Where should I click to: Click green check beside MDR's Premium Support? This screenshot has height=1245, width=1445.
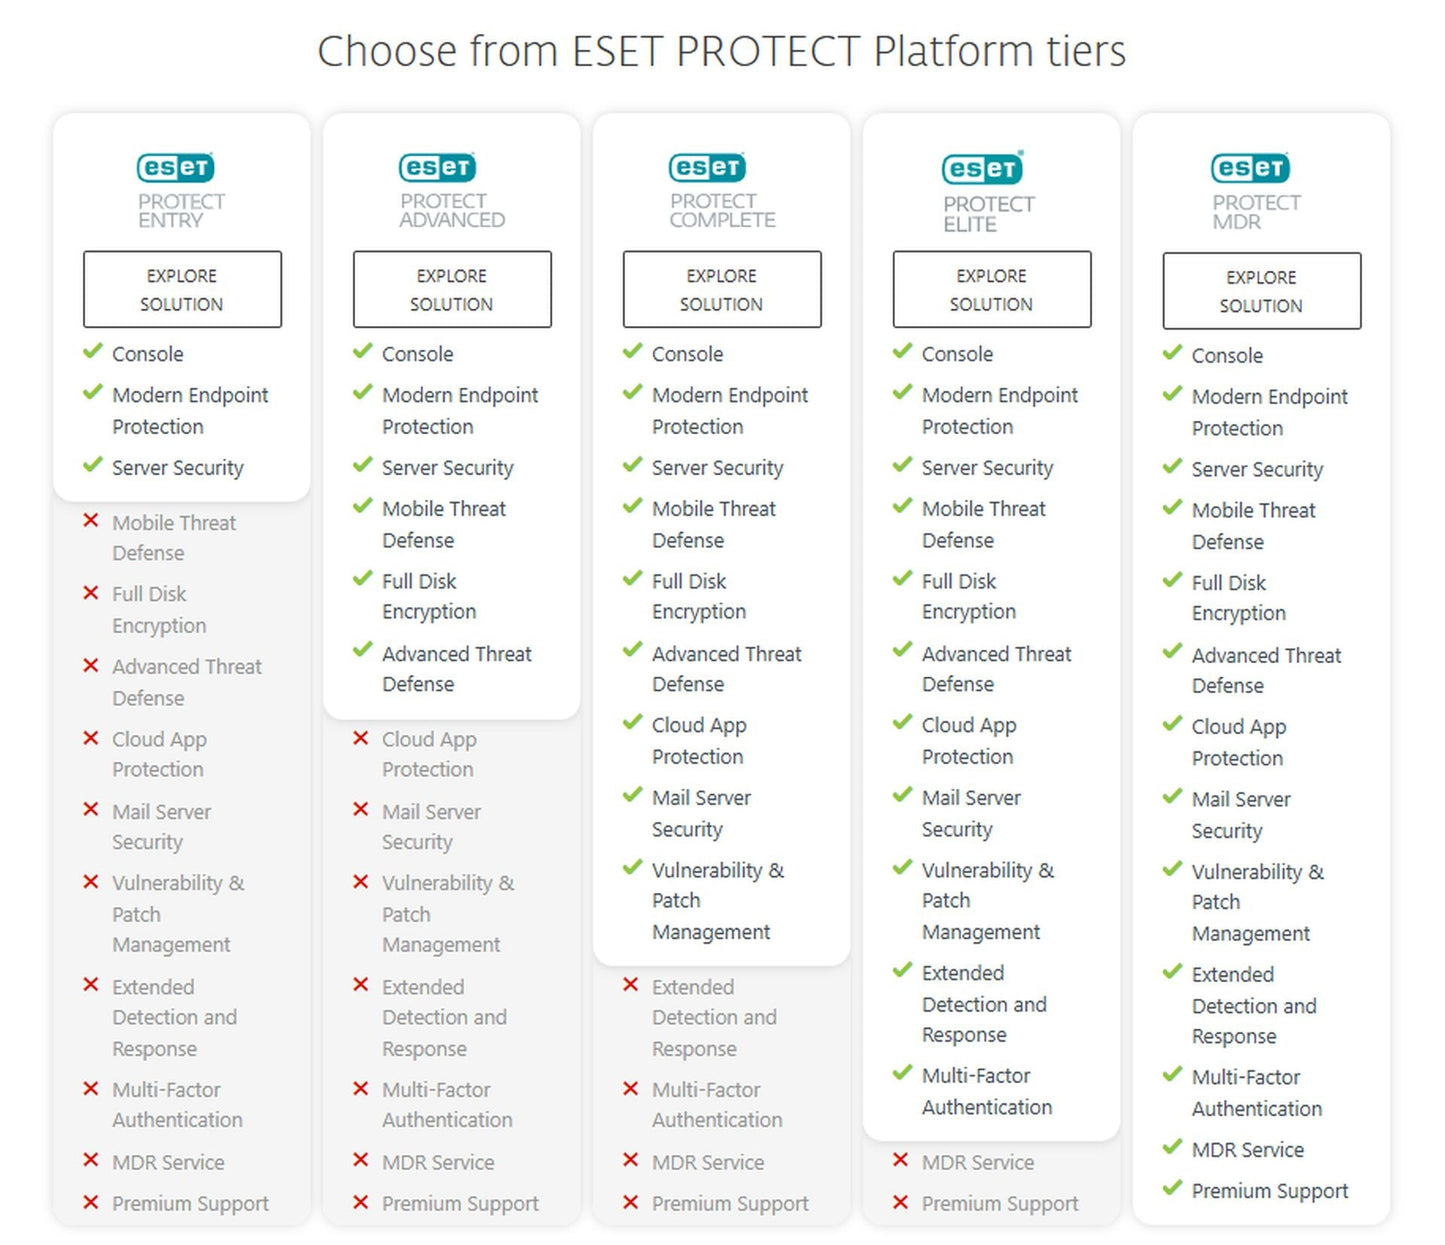1172,1188
